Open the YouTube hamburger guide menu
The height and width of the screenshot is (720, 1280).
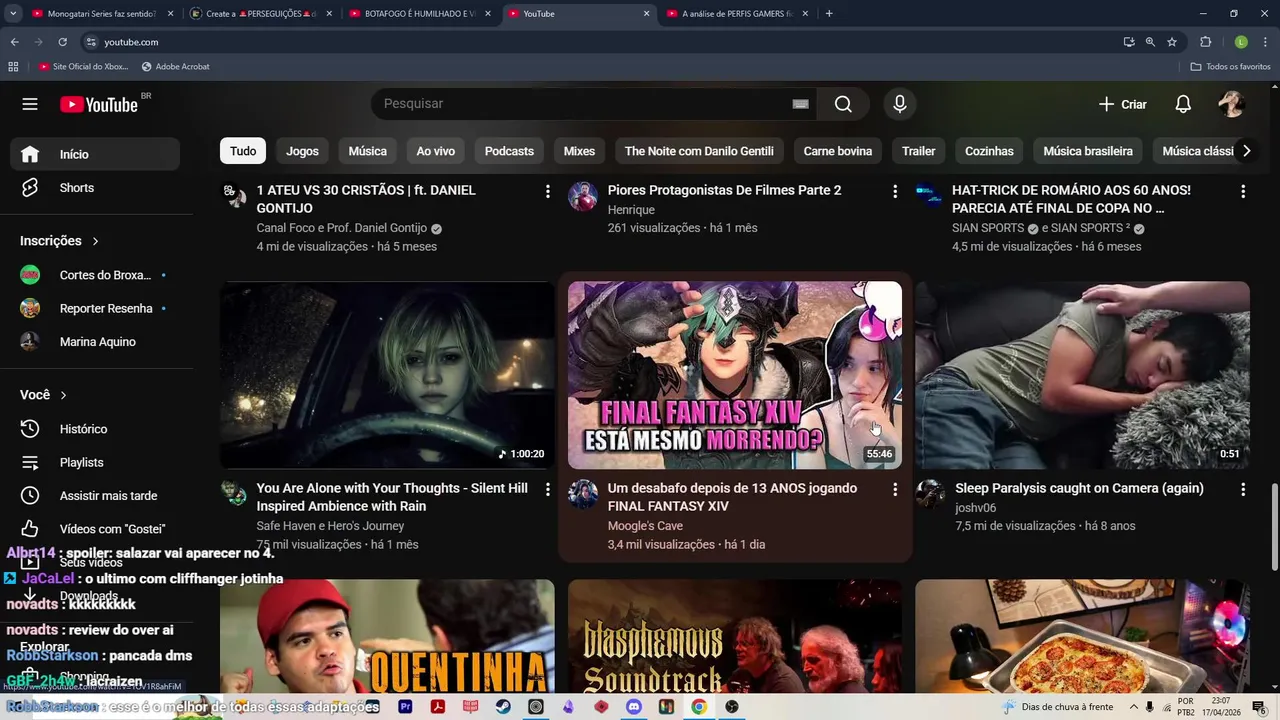pos(30,104)
